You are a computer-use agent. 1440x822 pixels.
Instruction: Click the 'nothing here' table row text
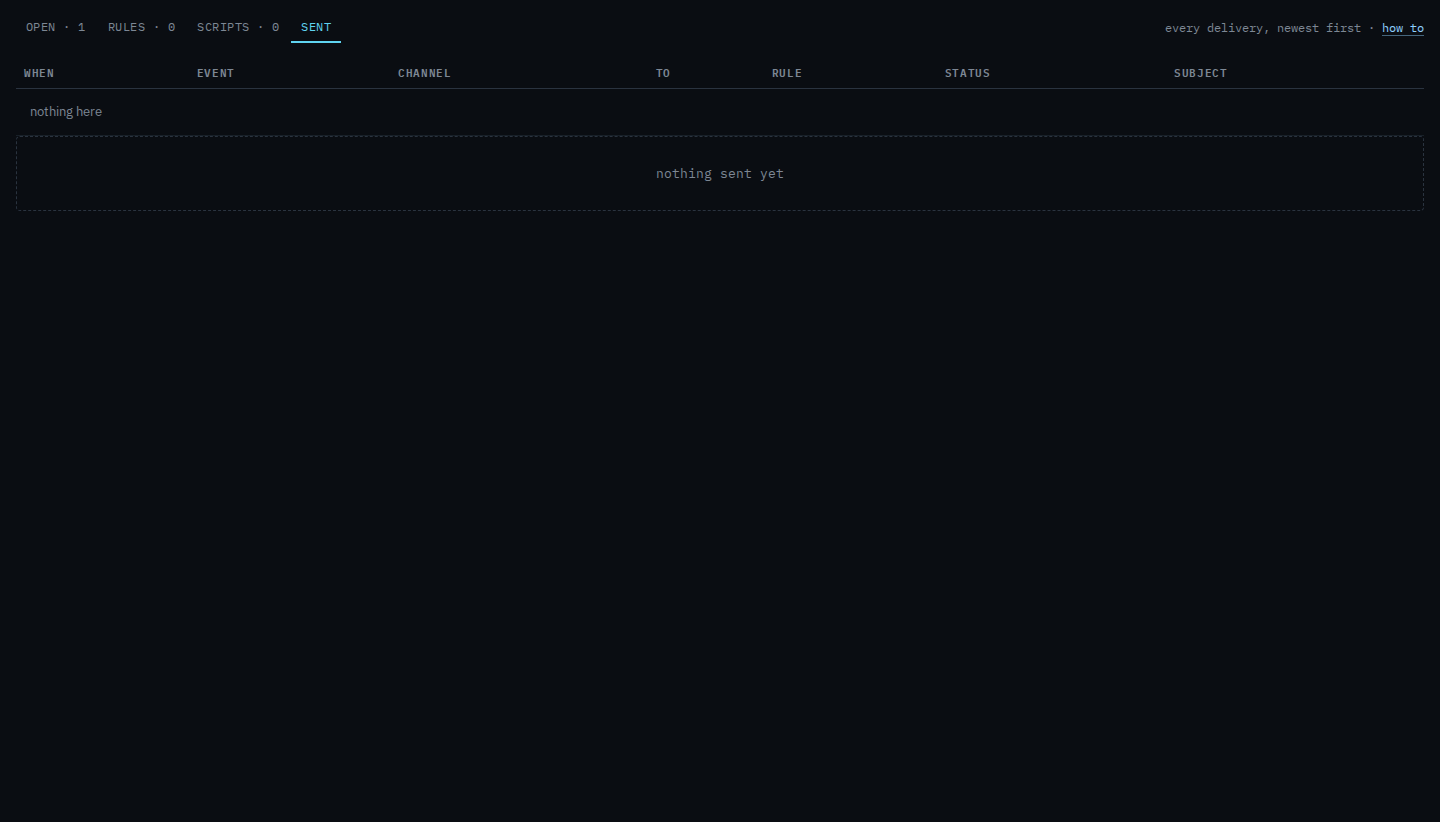tap(66, 112)
